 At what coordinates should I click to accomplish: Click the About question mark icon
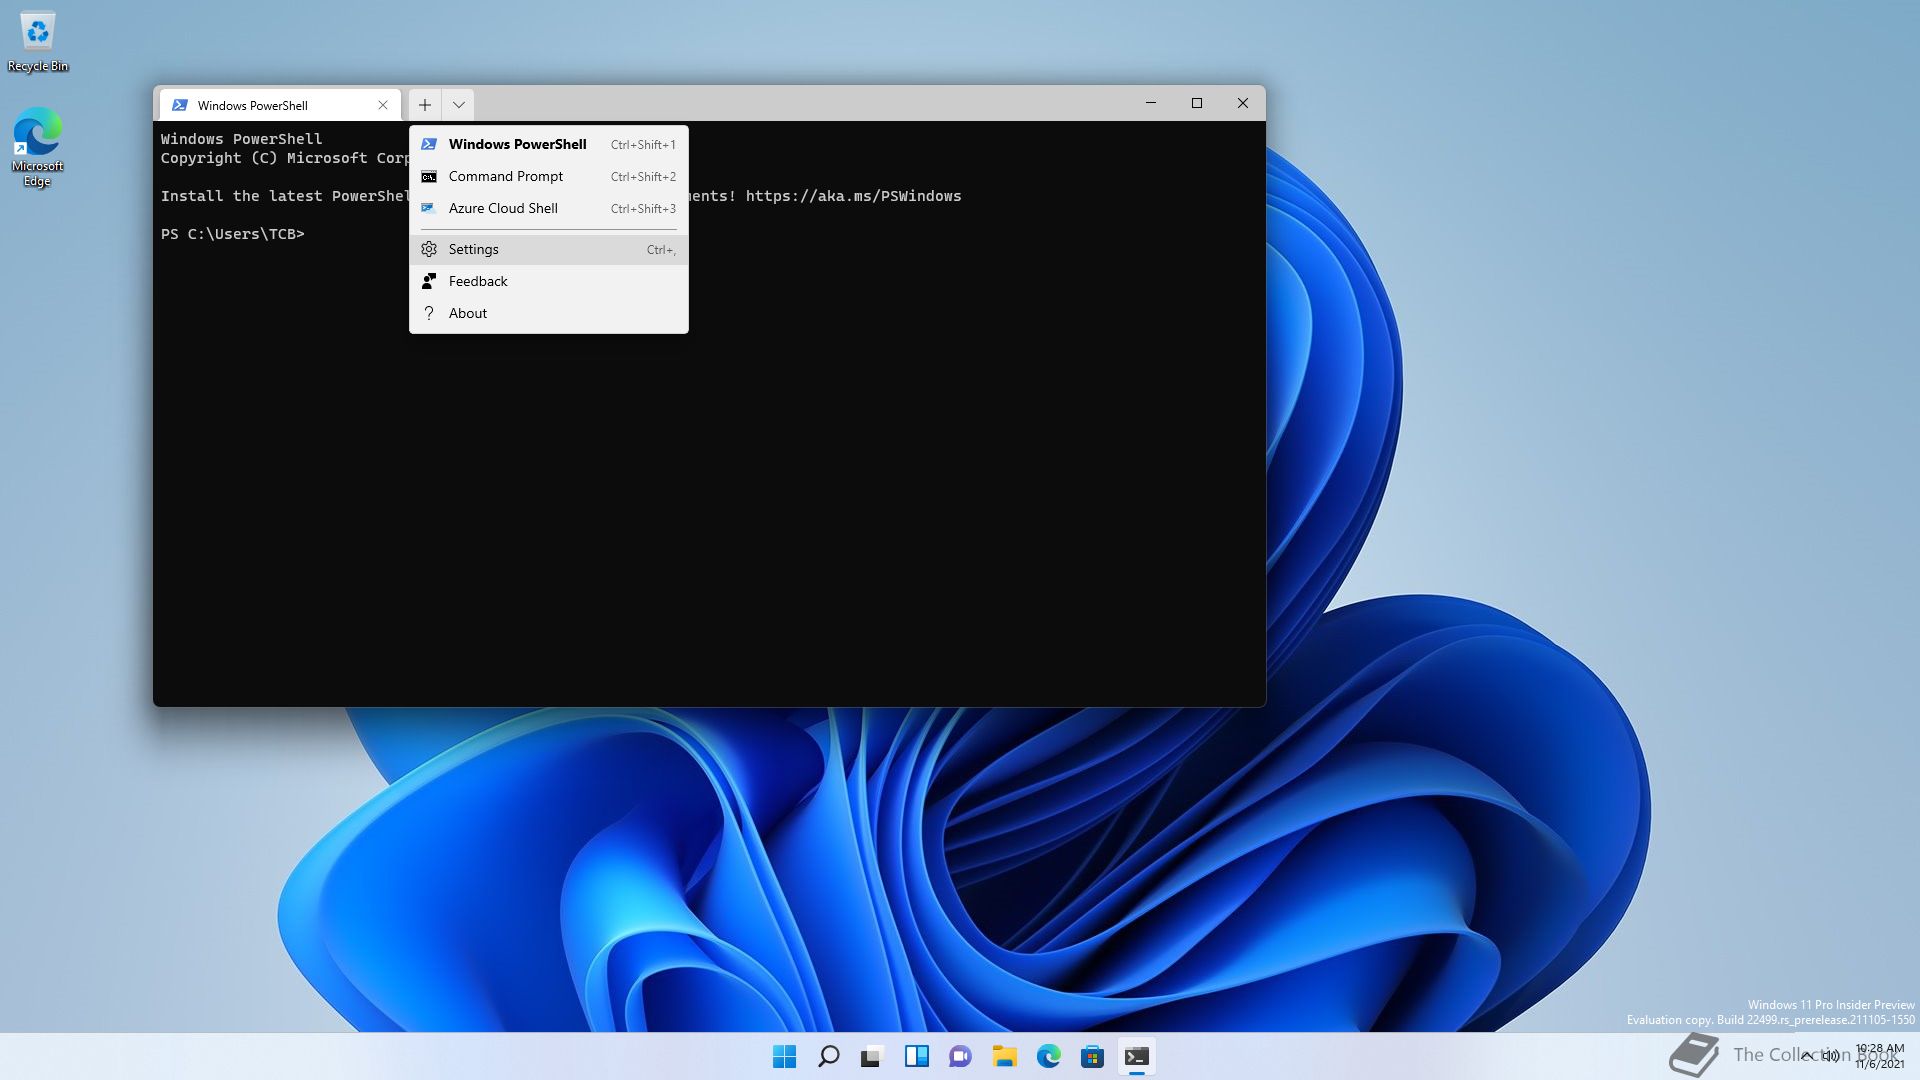(429, 313)
